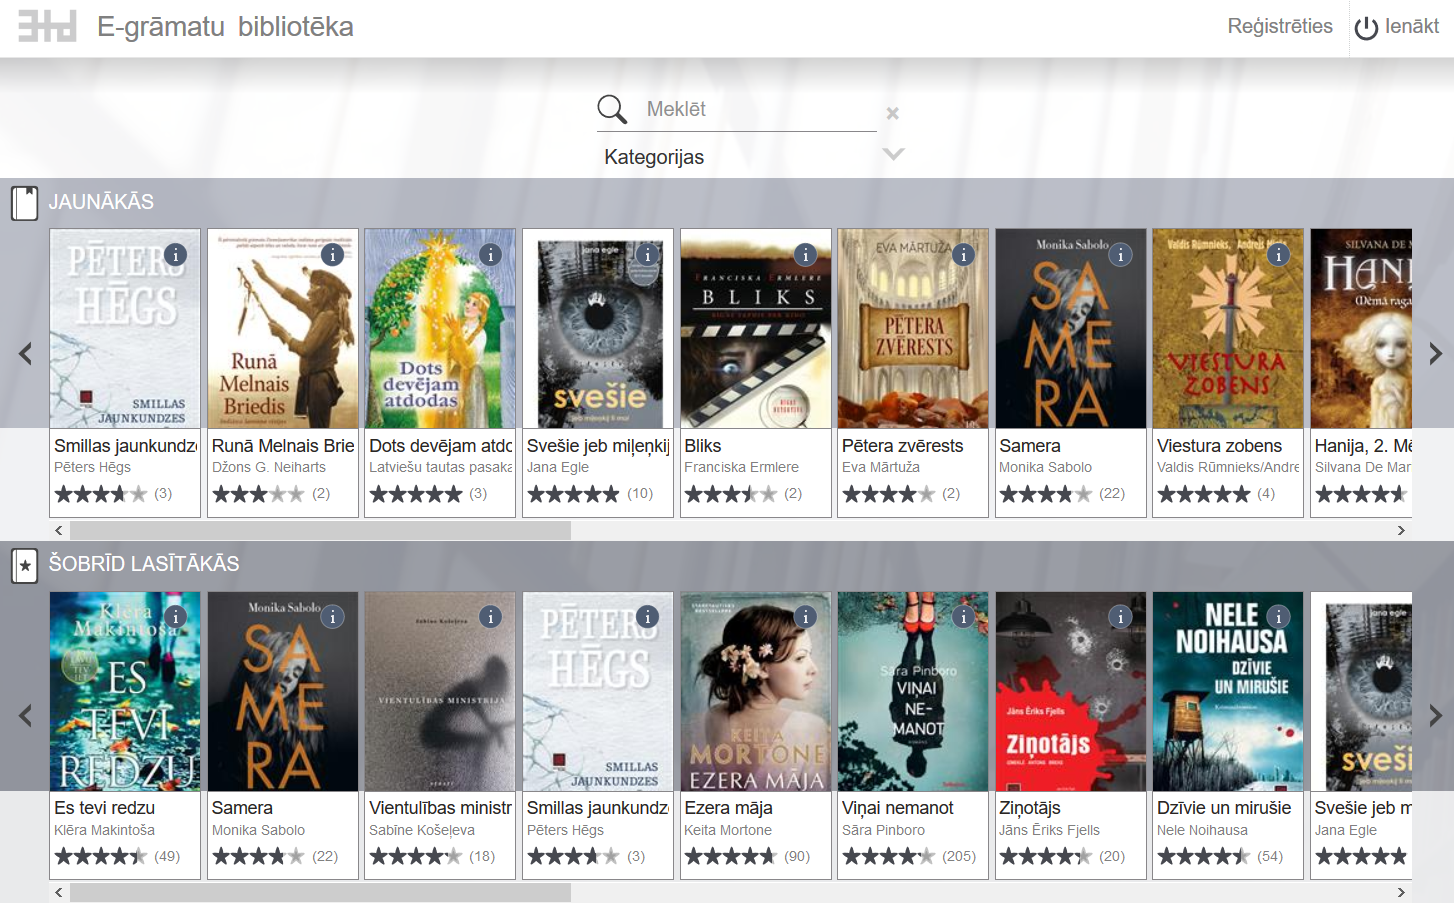The image size is (1454, 903).
Task: Click author Franciska Ermlere
Action: coord(741,467)
